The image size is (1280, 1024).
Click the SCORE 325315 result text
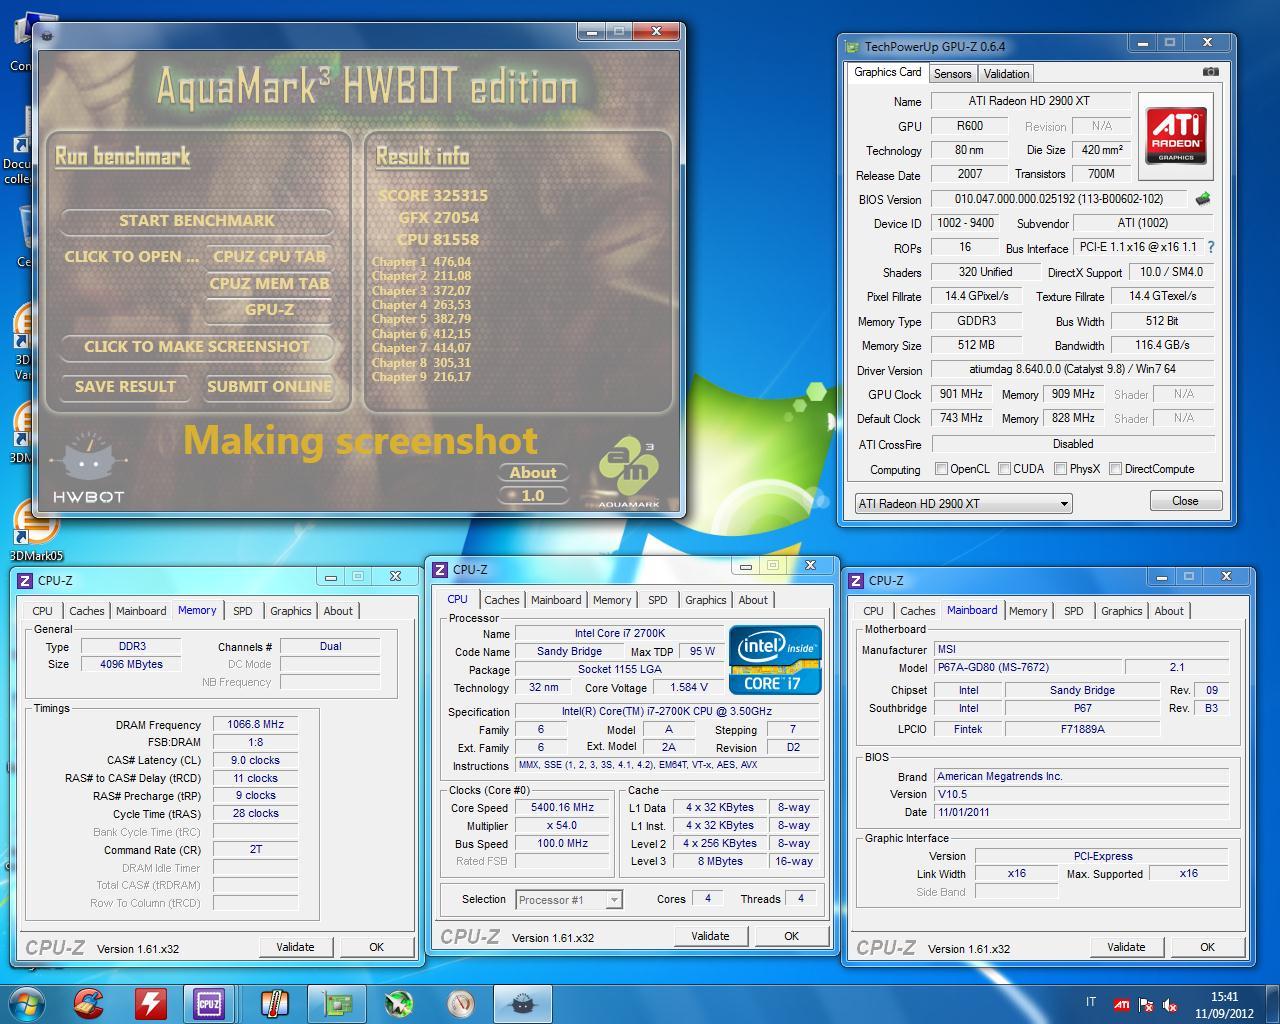click(x=433, y=195)
